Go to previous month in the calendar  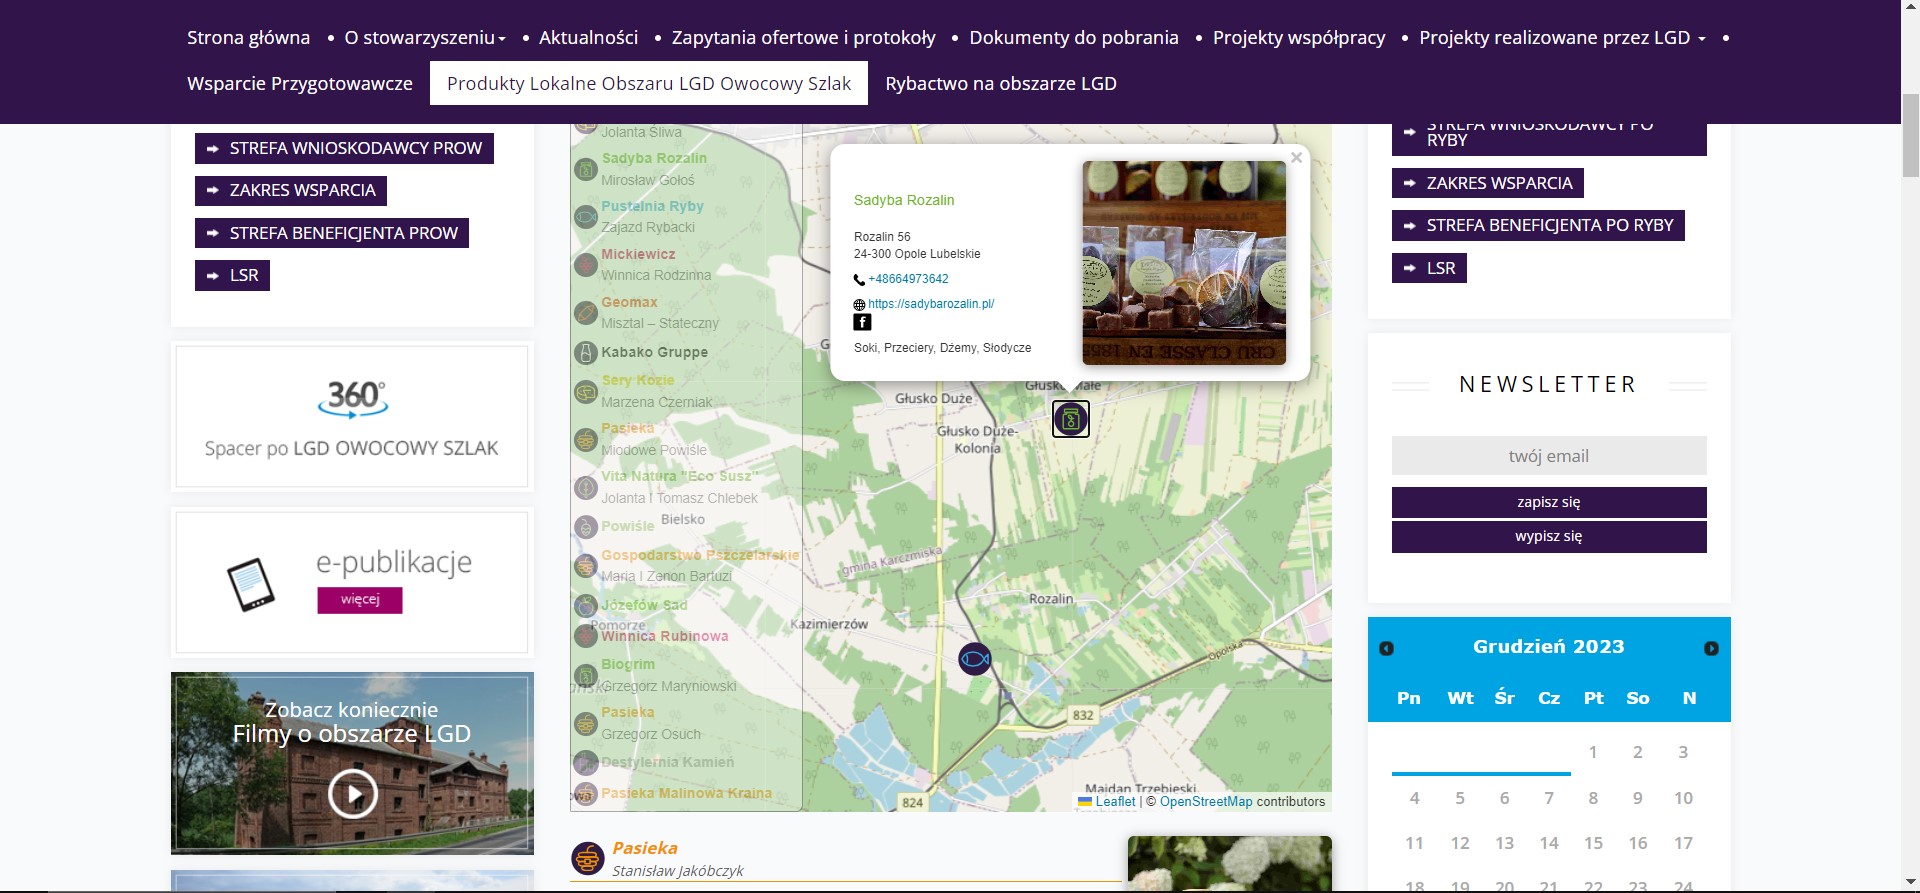[1386, 648]
